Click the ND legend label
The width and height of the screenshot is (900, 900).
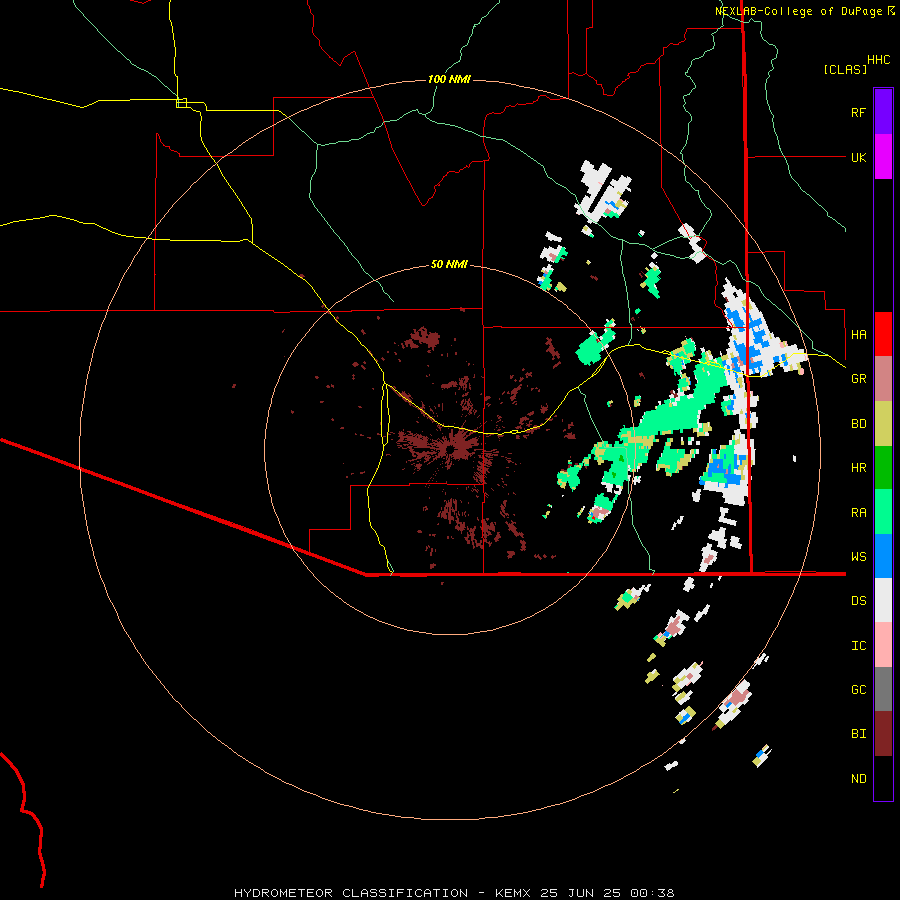click(858, 779)
